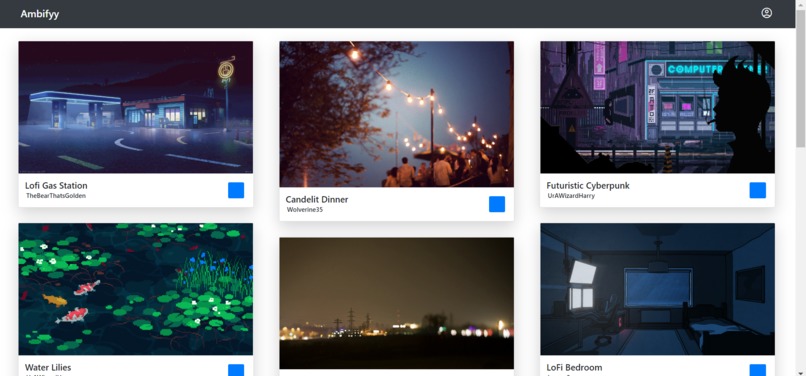This screenshot has width=806, height=376.
Task: Open the user account profile icon
Action: pos(766,13)
